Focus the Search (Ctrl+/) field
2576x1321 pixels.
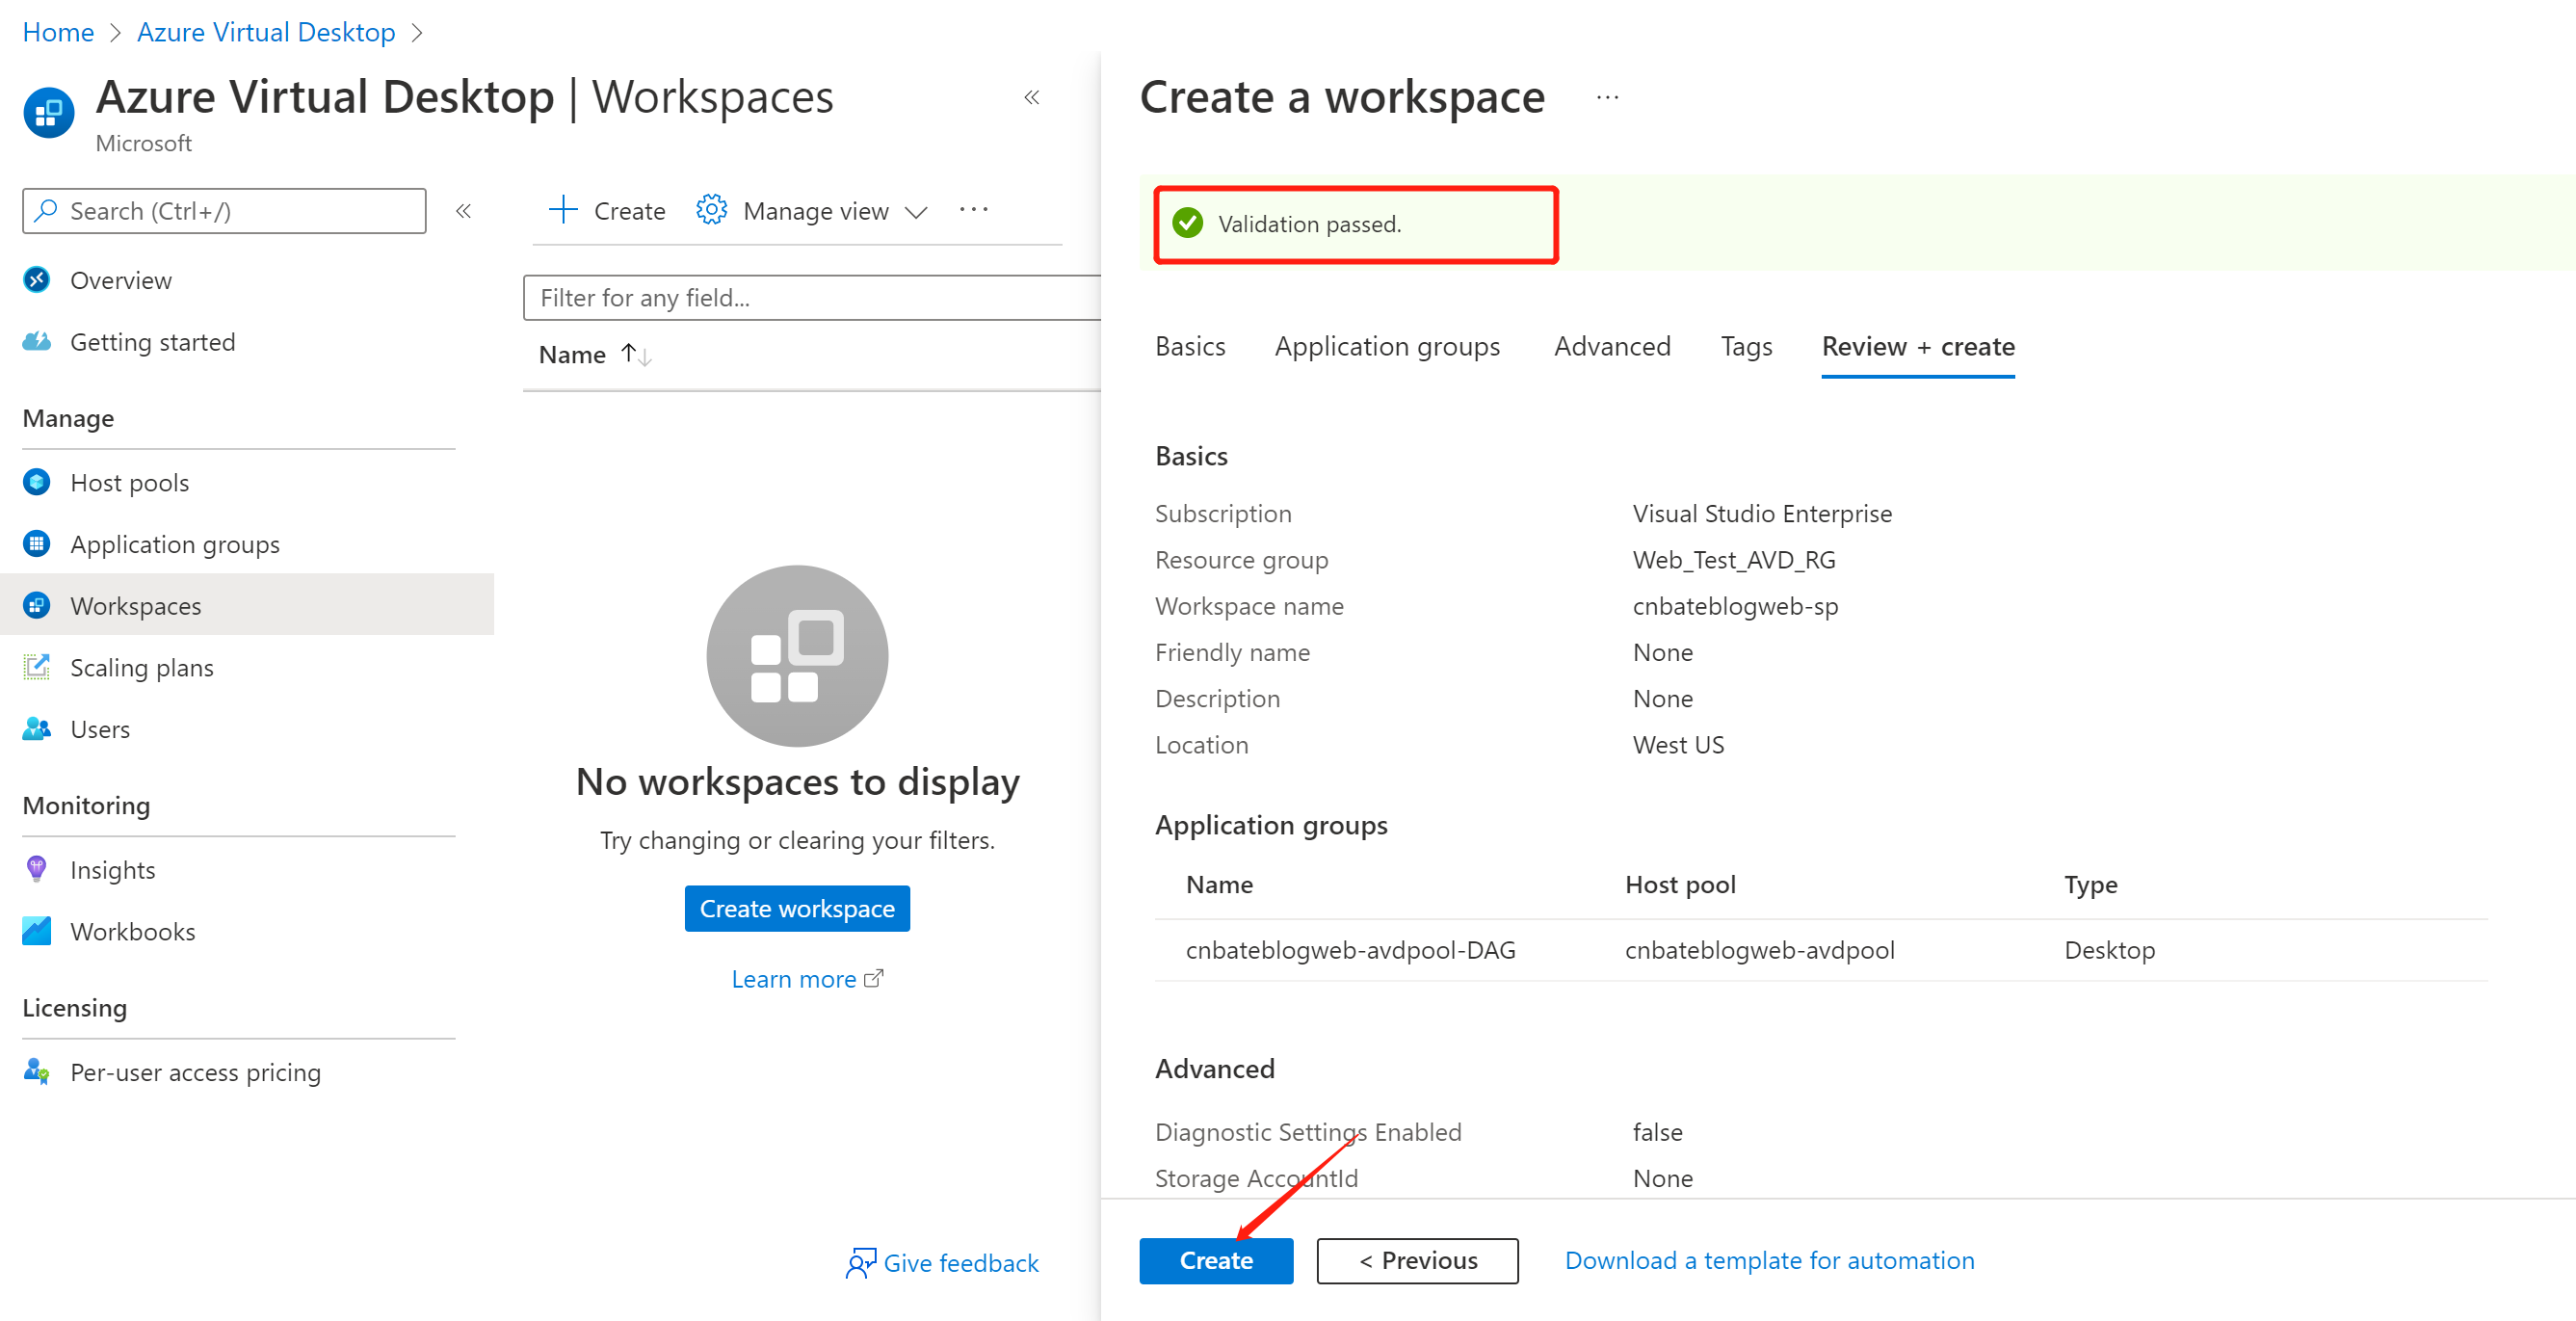point(224,211)
